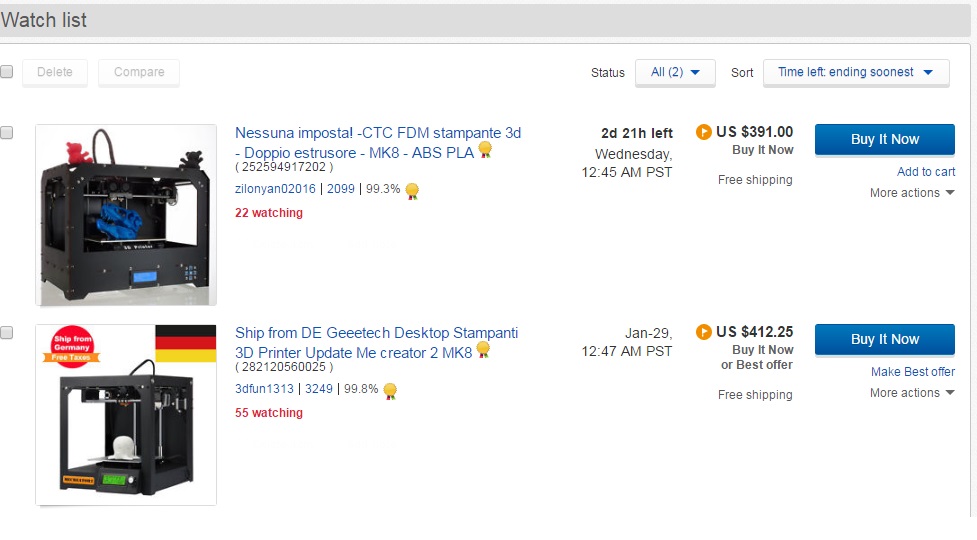Open the Status All (2) dropdown
Screen dimensions: 977x540
(x=675, y=72)
